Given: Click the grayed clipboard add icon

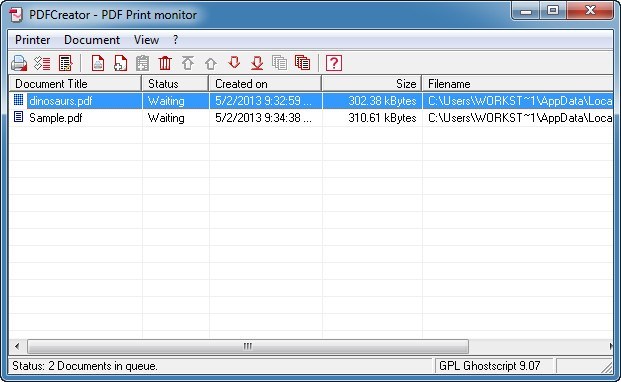Looking at the screenshot, I should (143, 63).
